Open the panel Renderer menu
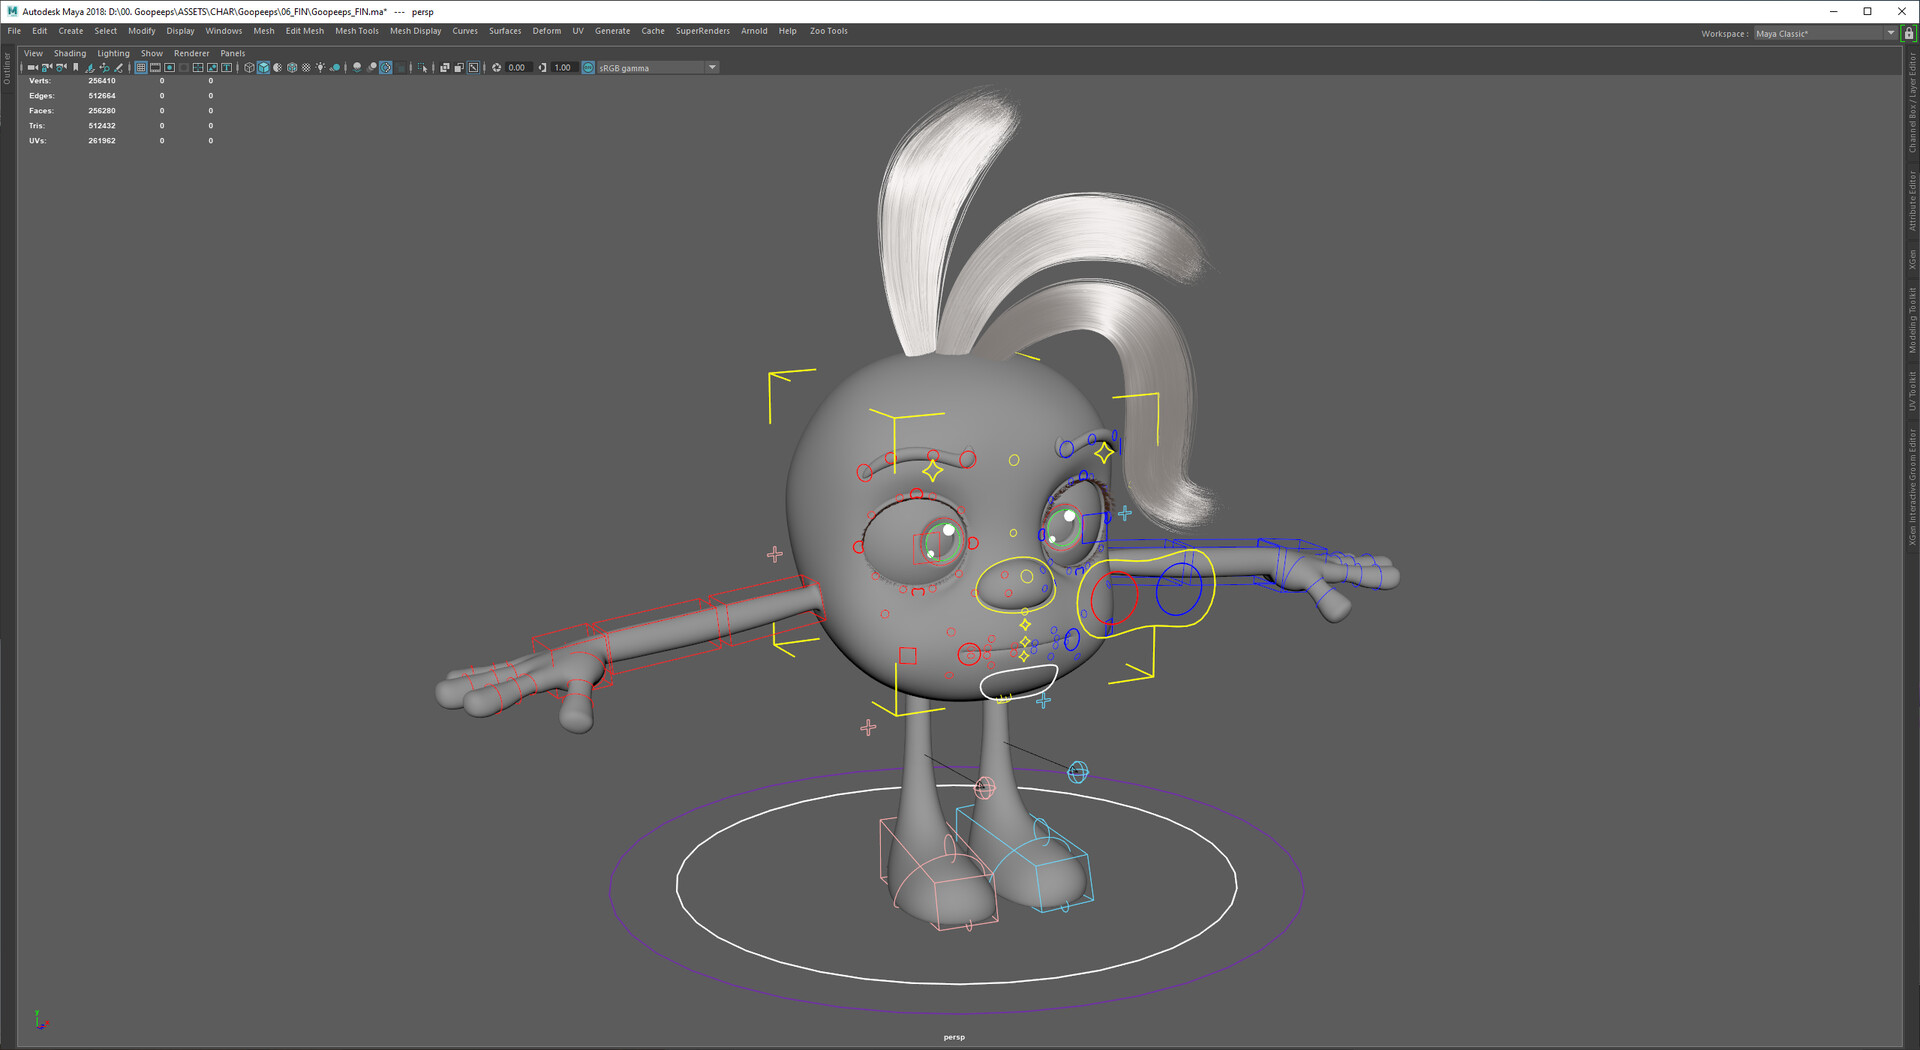The image size is (1920, 1050). [x=192, y=53]
